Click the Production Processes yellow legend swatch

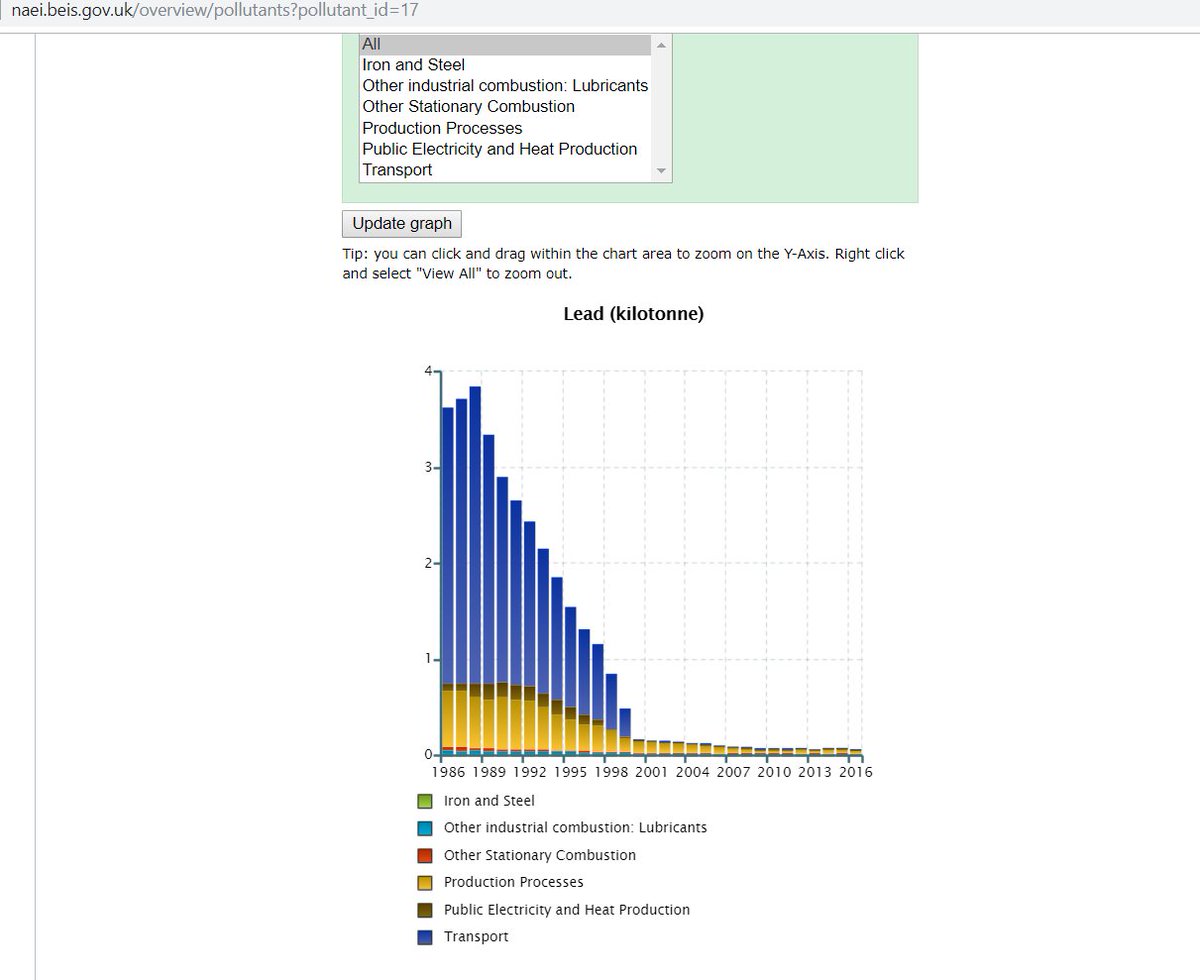[425, 883]
